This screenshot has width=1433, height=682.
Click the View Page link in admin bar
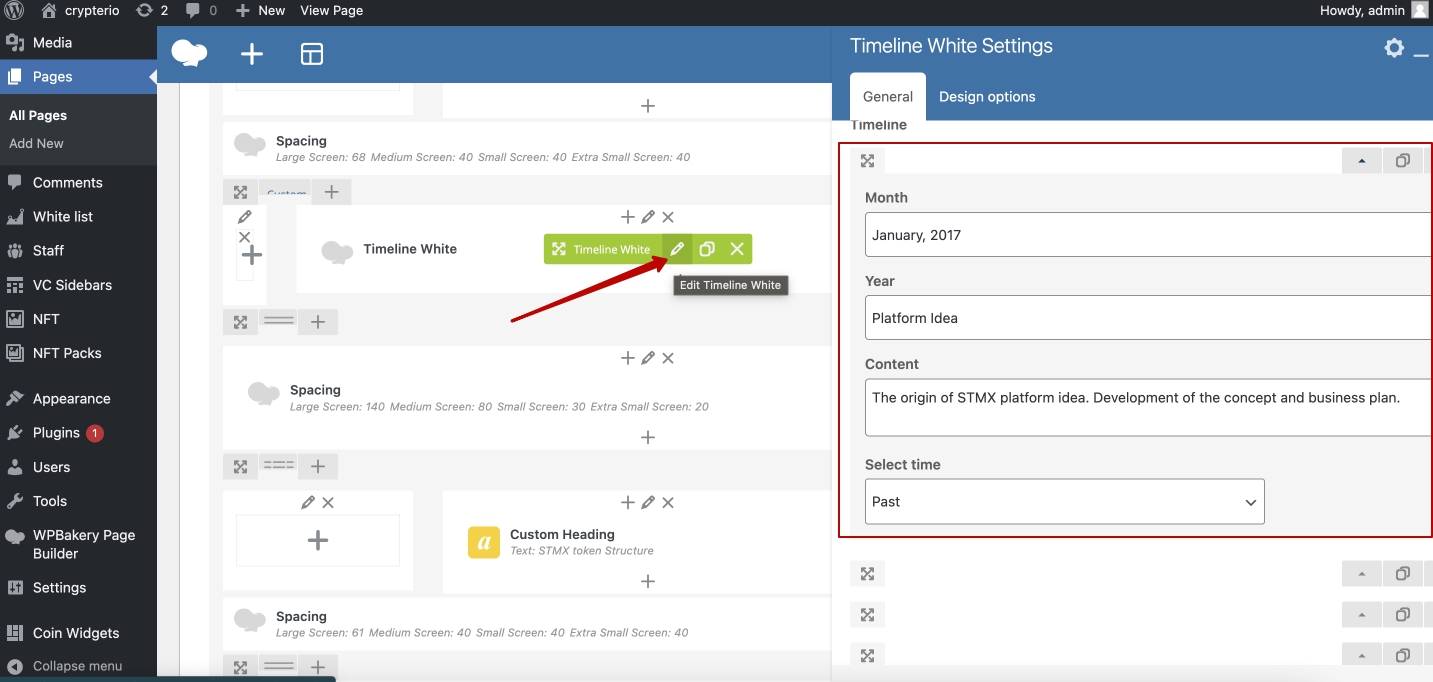(x=331, y=10)
